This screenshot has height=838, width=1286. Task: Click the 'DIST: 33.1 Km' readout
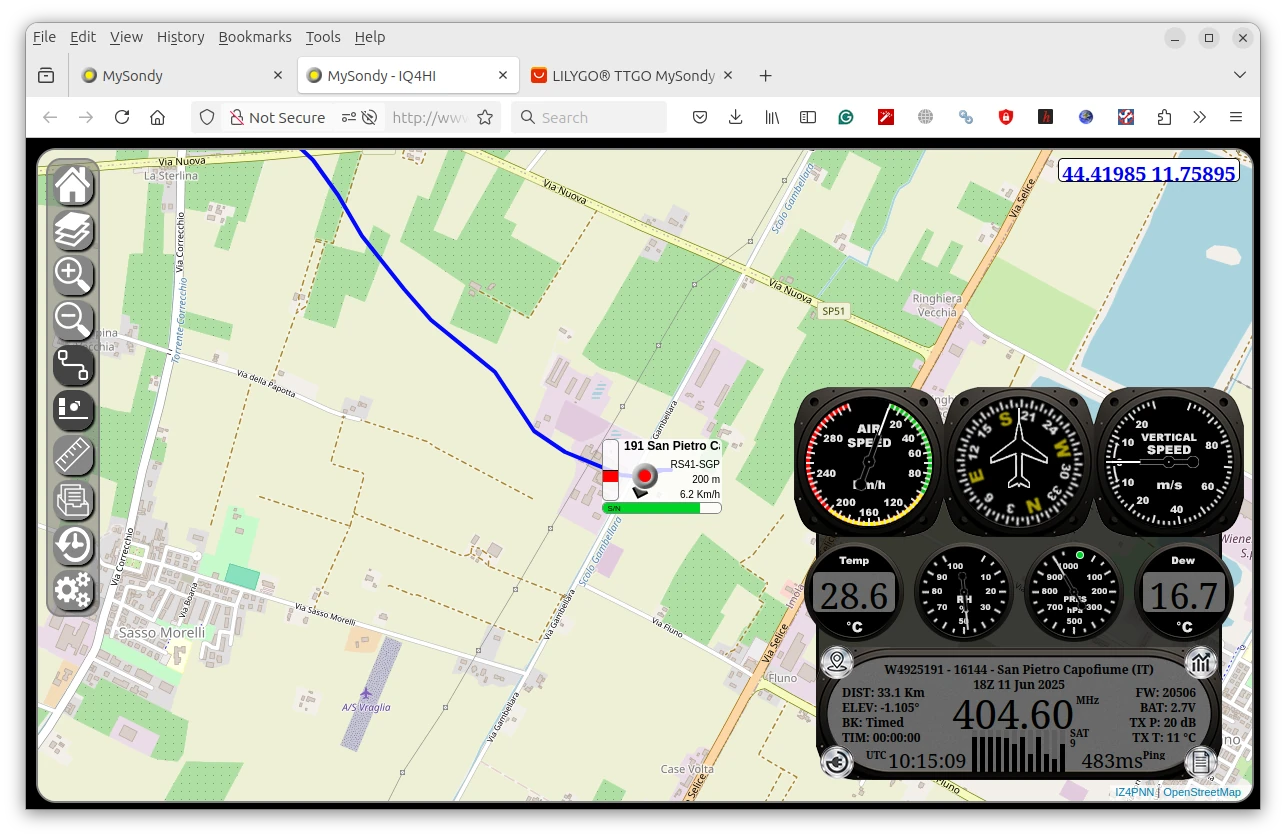[883, 693]
